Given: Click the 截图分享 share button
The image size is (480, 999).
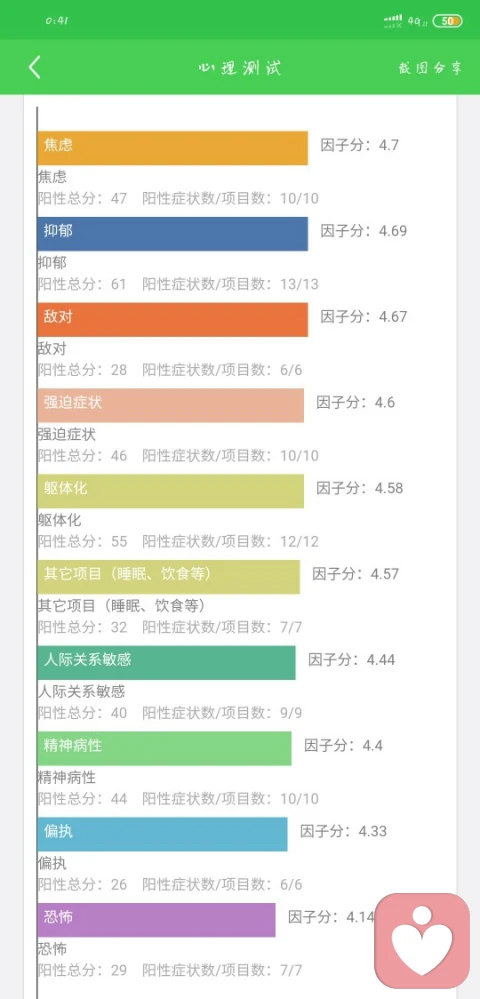Looking at the screenshot, I should [x=430, y=68].
